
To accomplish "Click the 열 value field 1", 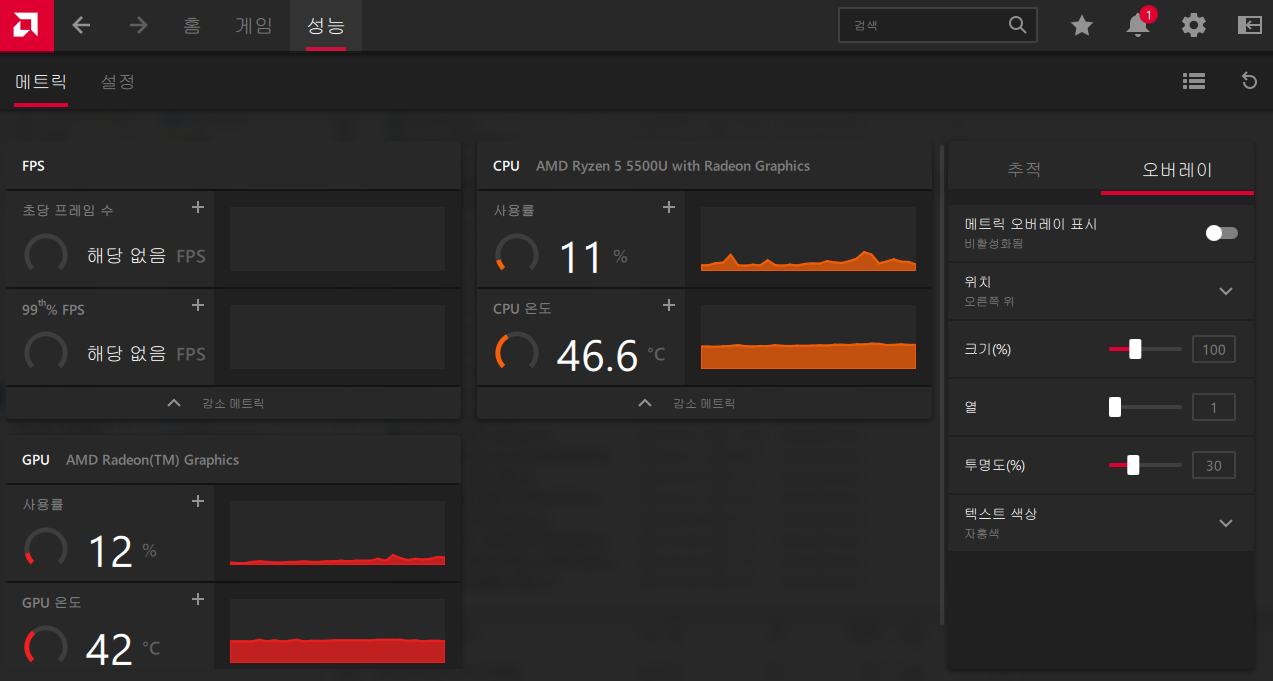I will (1214, 407).
